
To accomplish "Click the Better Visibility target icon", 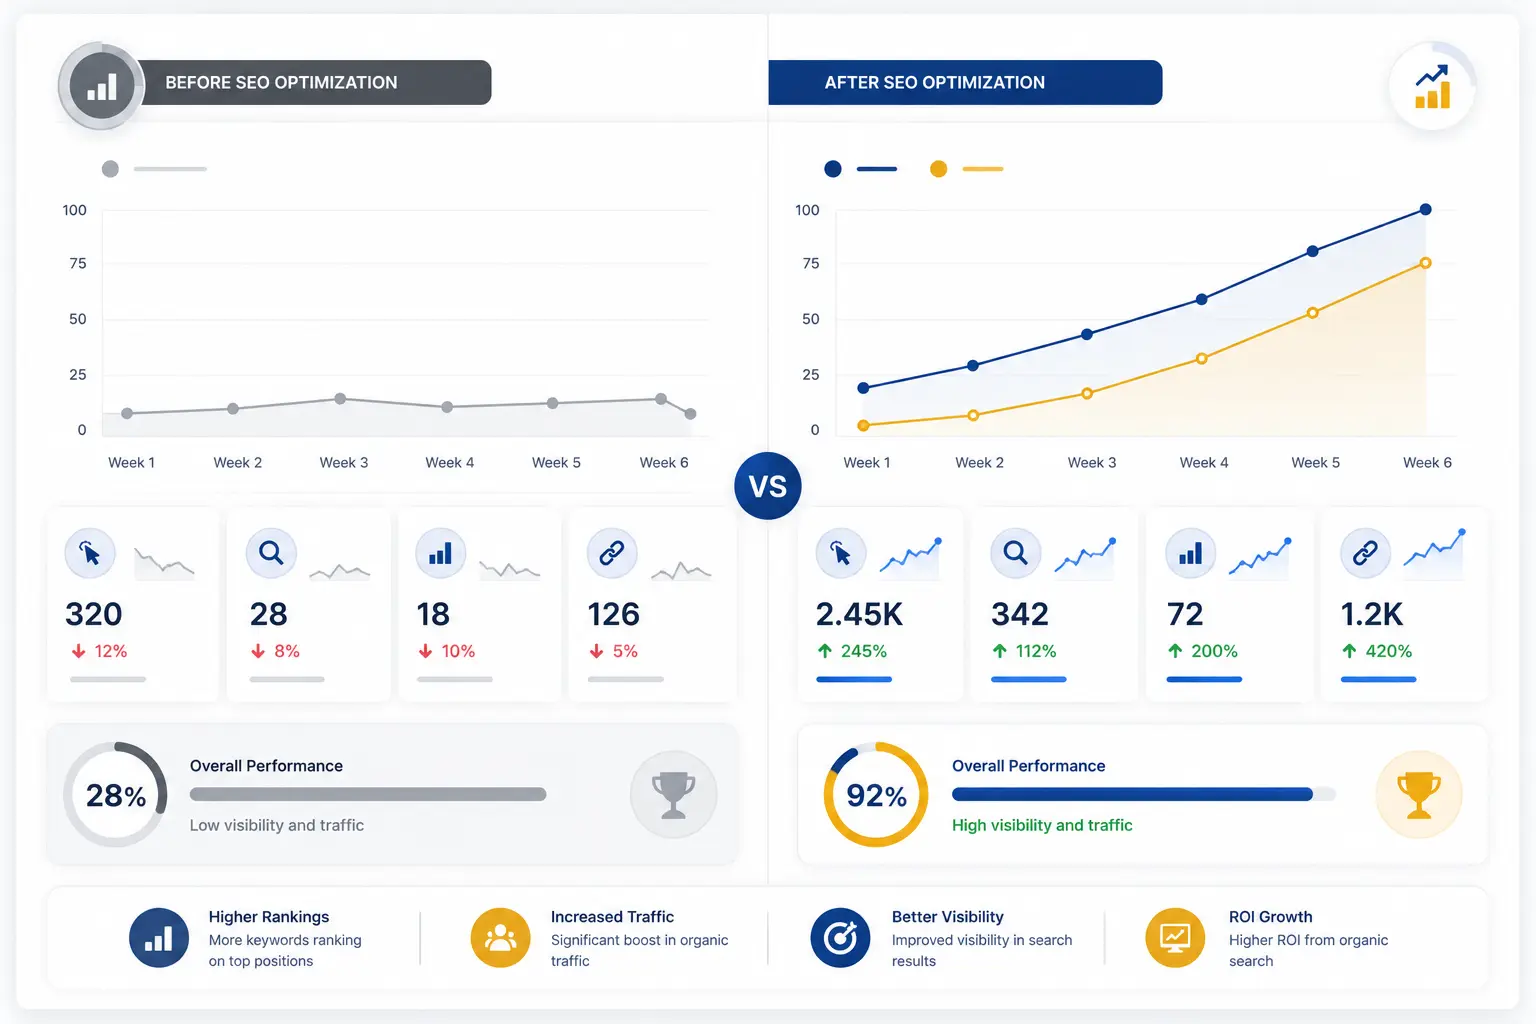I will (x=840, y=938).
